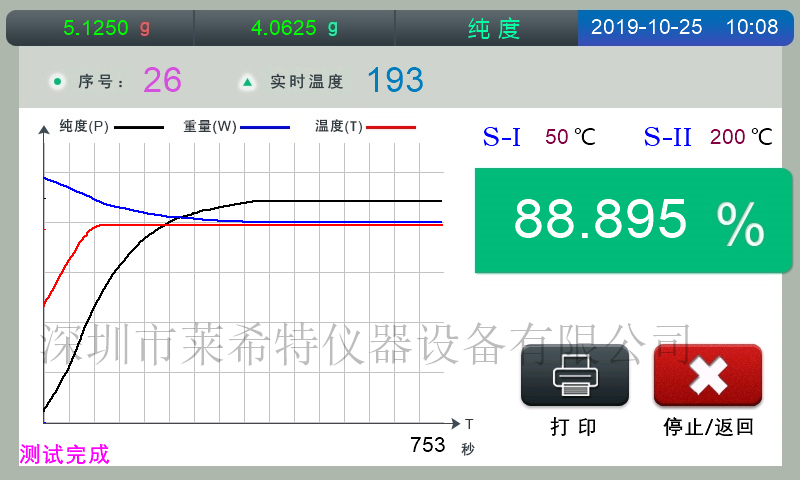Click the 停止/返回 label

click(x=708, y=427)
